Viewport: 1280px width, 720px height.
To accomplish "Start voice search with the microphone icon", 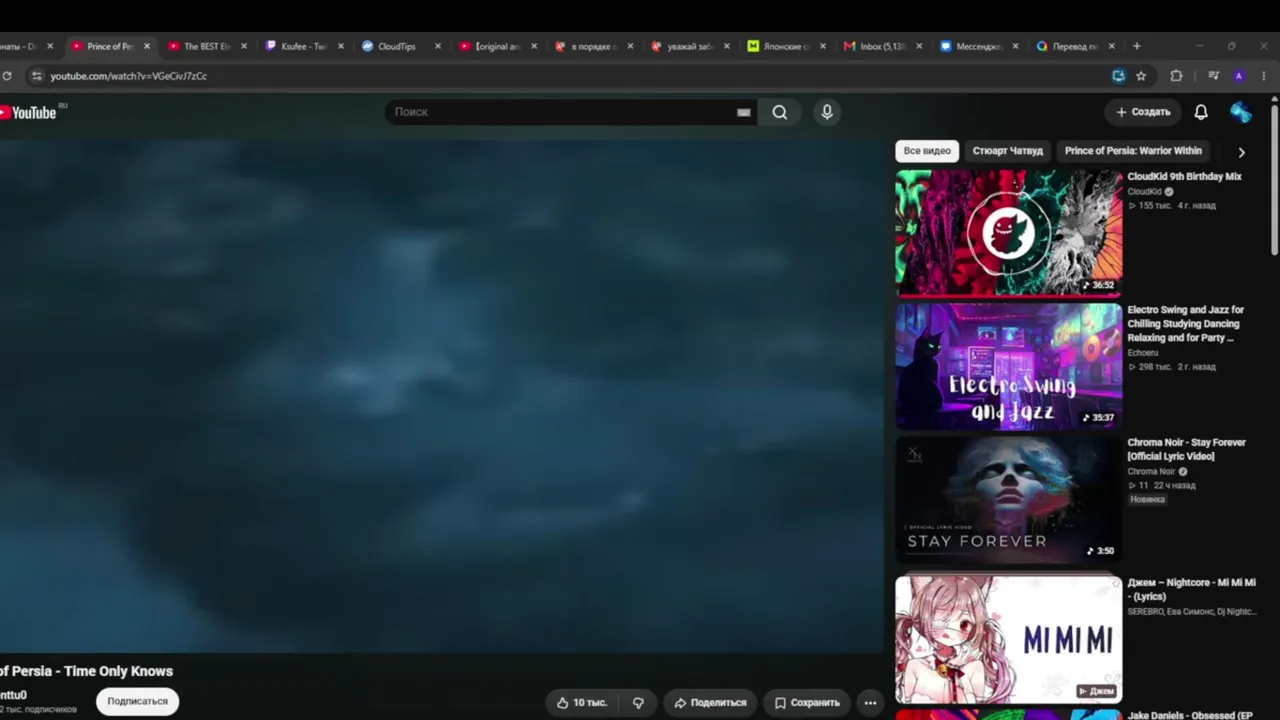I will click(x=827, y=112).
